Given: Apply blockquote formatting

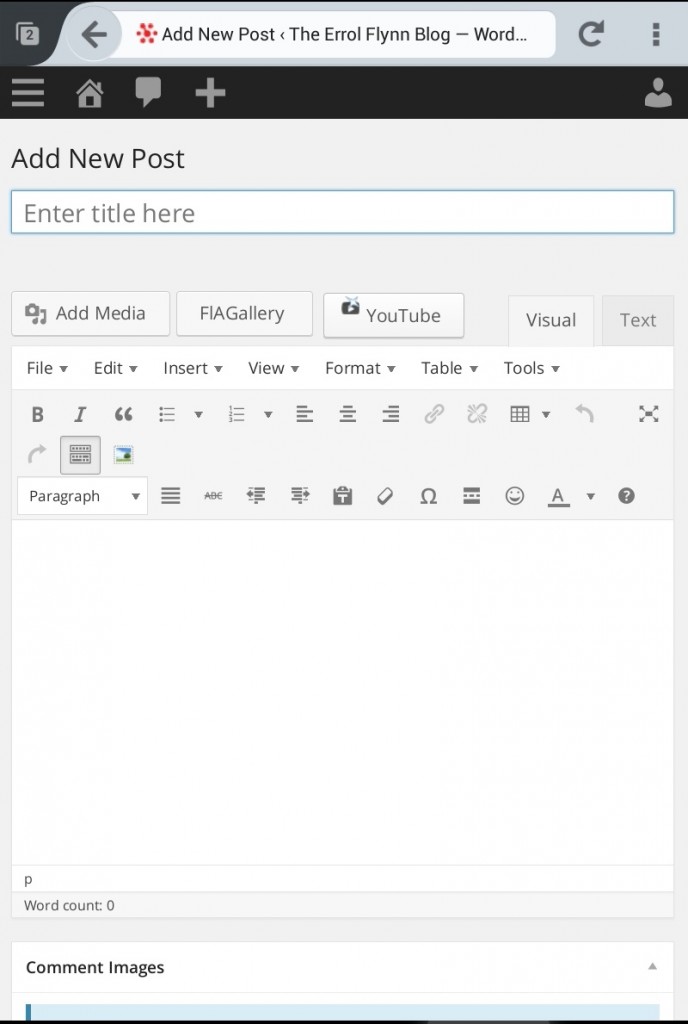Looking at the screenshot, I should (123, 414).
